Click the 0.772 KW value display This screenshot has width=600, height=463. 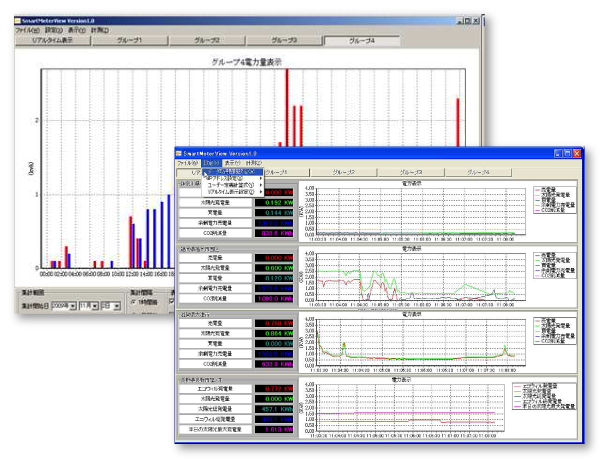[274, 389]
